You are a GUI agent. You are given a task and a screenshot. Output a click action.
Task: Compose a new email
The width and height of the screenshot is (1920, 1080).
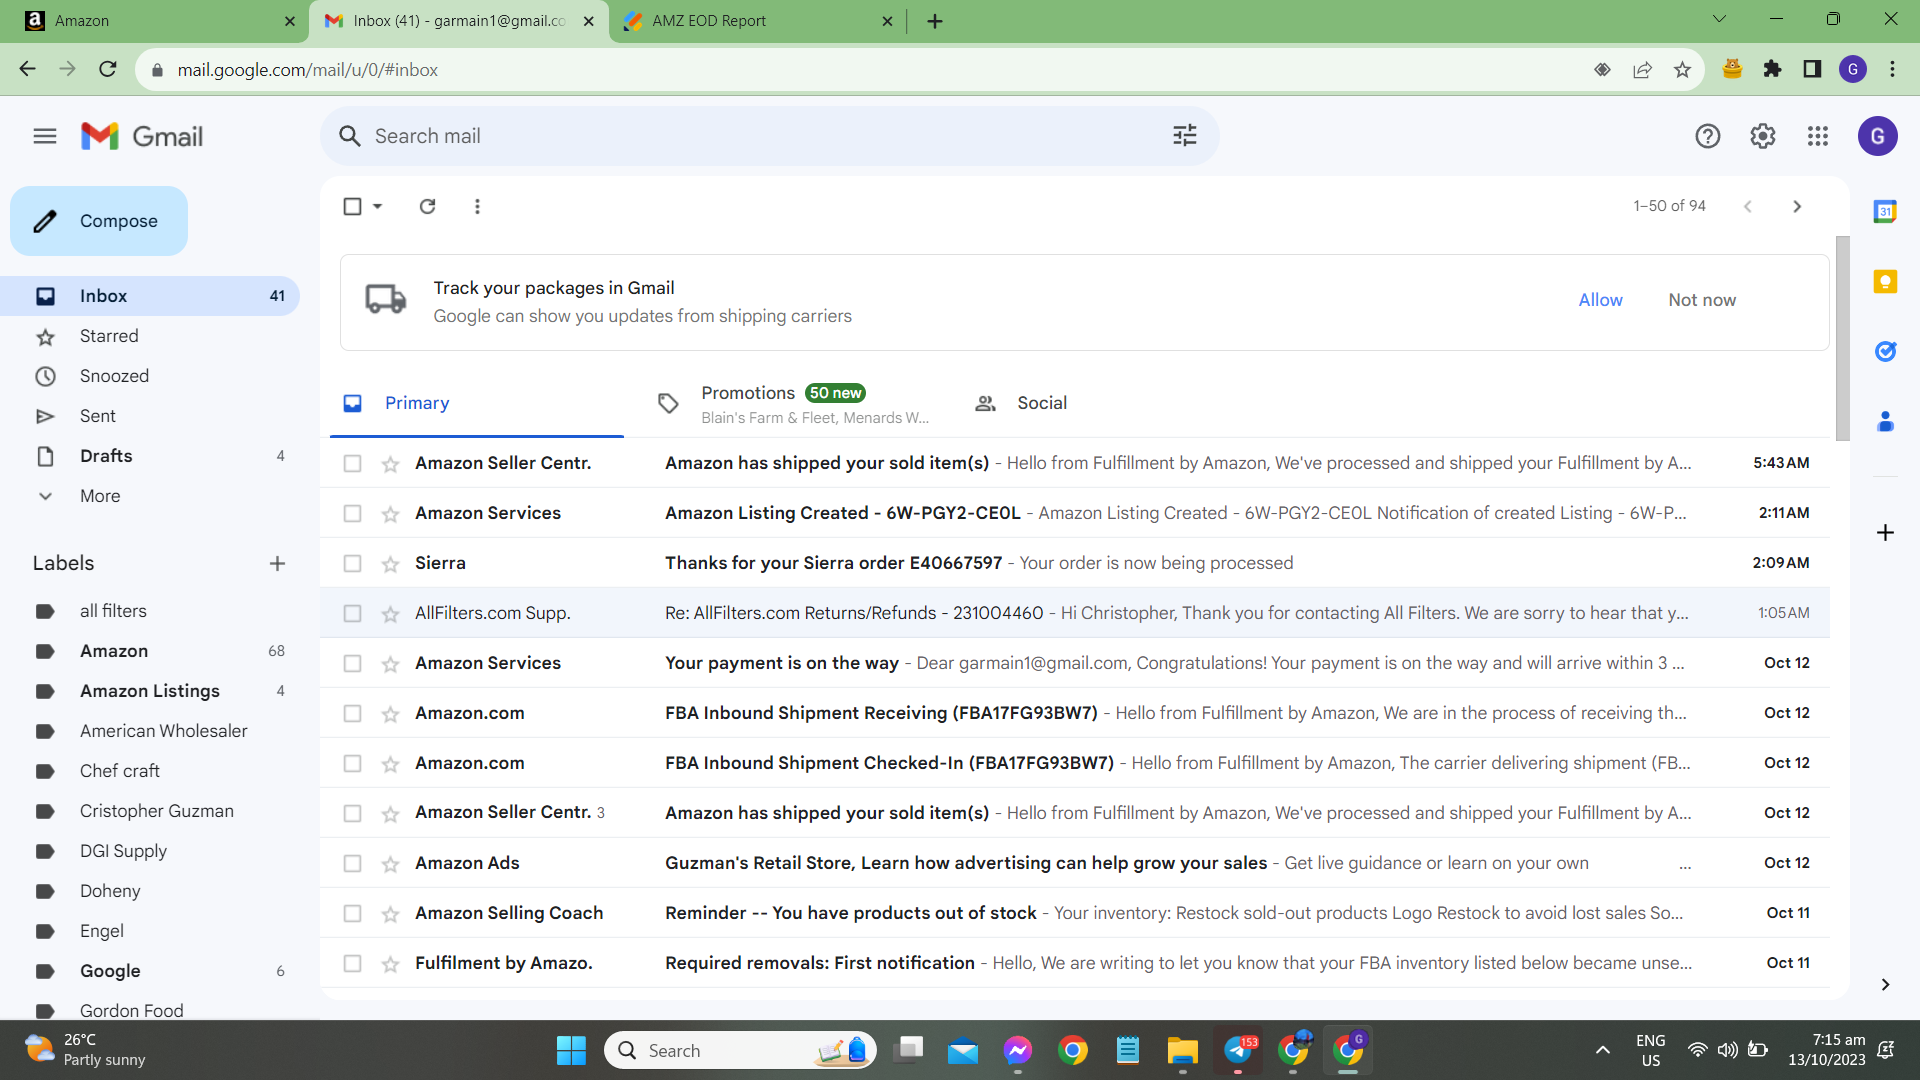[x=99, y=221]
